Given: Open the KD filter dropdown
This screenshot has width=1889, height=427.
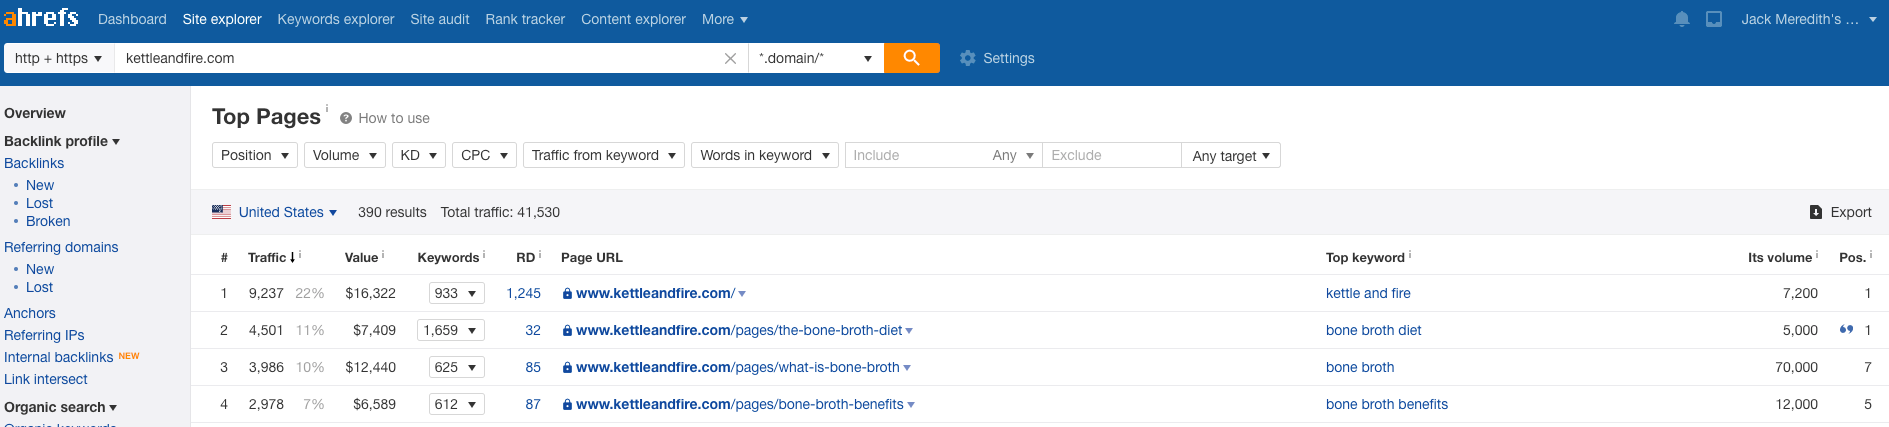Looking at the screenshot, I should pyautogui.click(x=419, y=155).
